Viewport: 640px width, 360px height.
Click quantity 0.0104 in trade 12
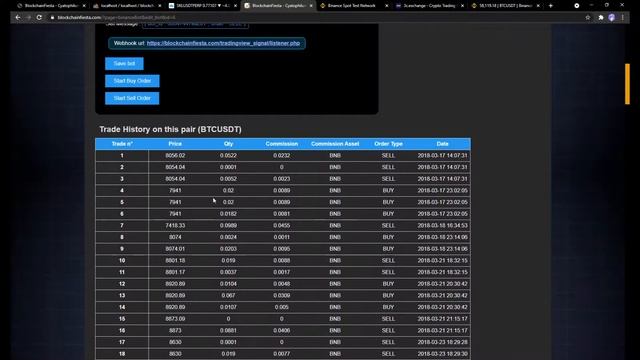pos(228,284)
